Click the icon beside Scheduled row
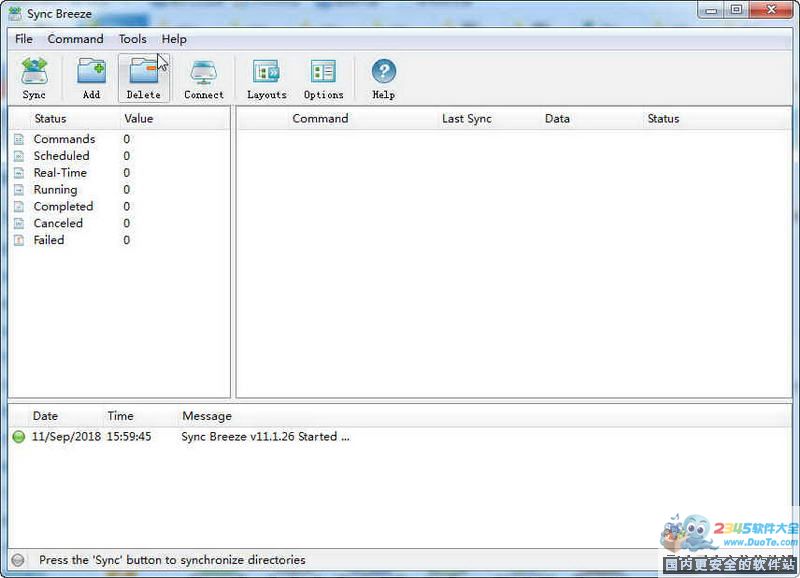This screenshot has height=578, width=800. (19, 156)
